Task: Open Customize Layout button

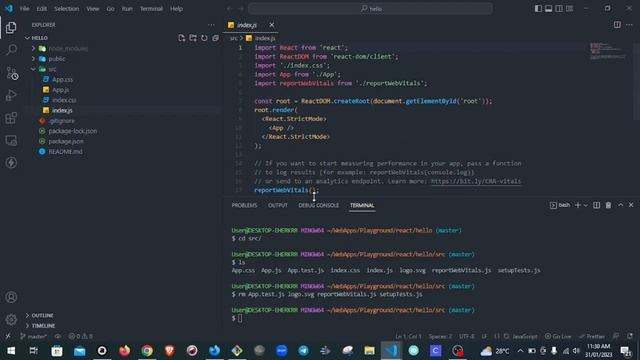Action: (x=569, y=9)
